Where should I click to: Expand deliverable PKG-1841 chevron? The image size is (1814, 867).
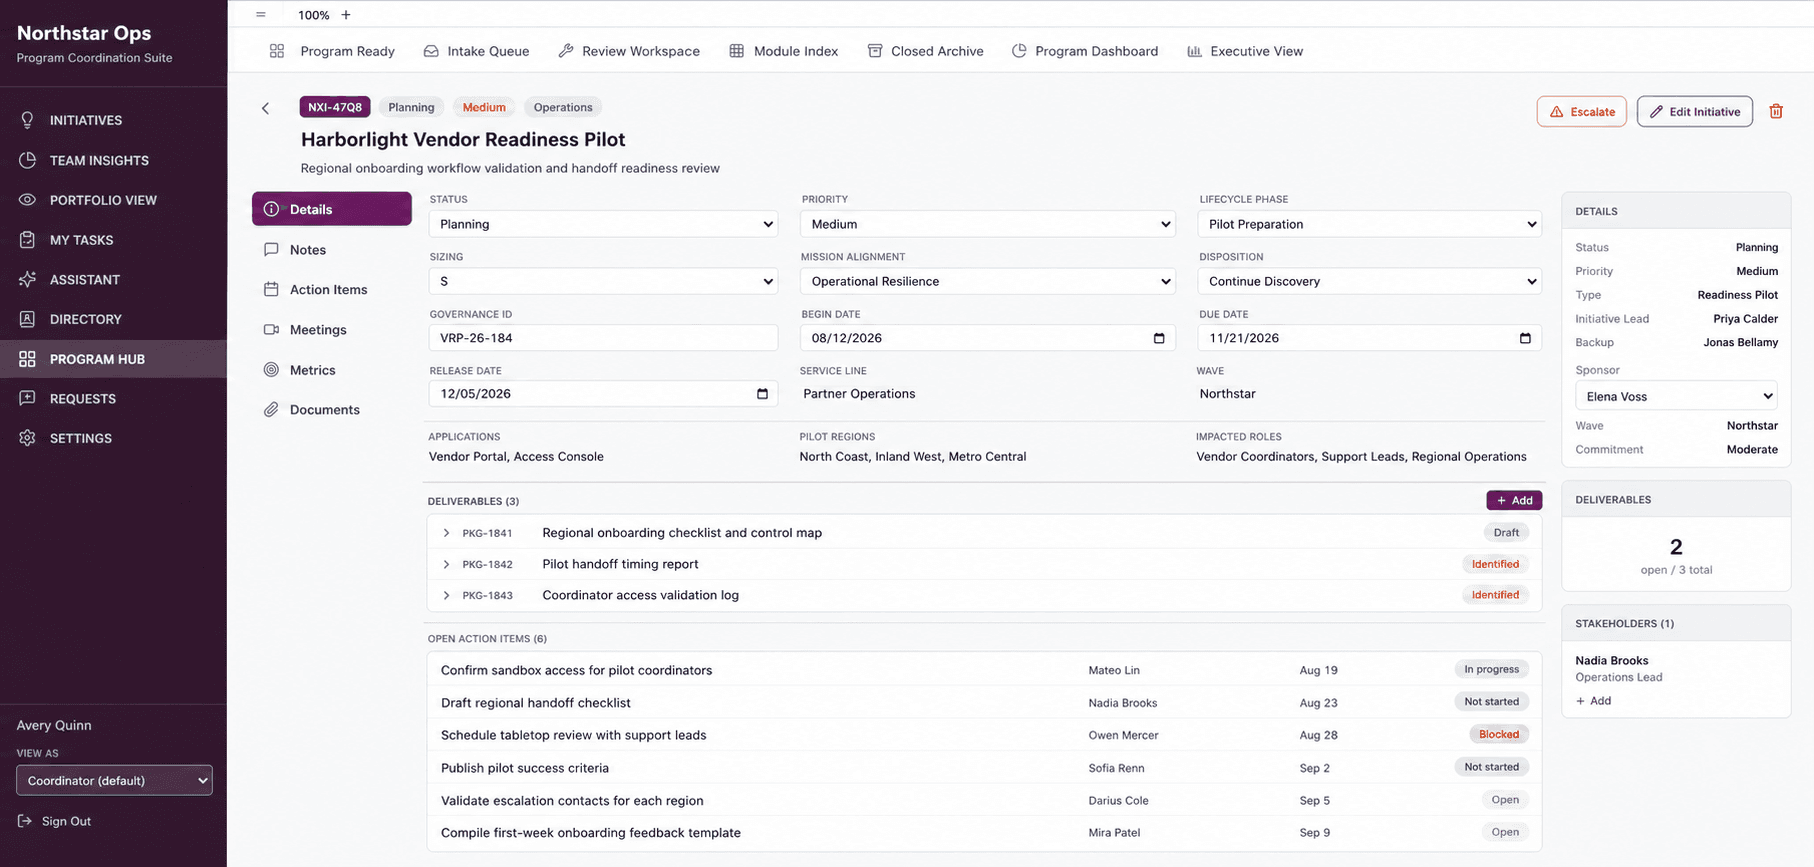446,533
